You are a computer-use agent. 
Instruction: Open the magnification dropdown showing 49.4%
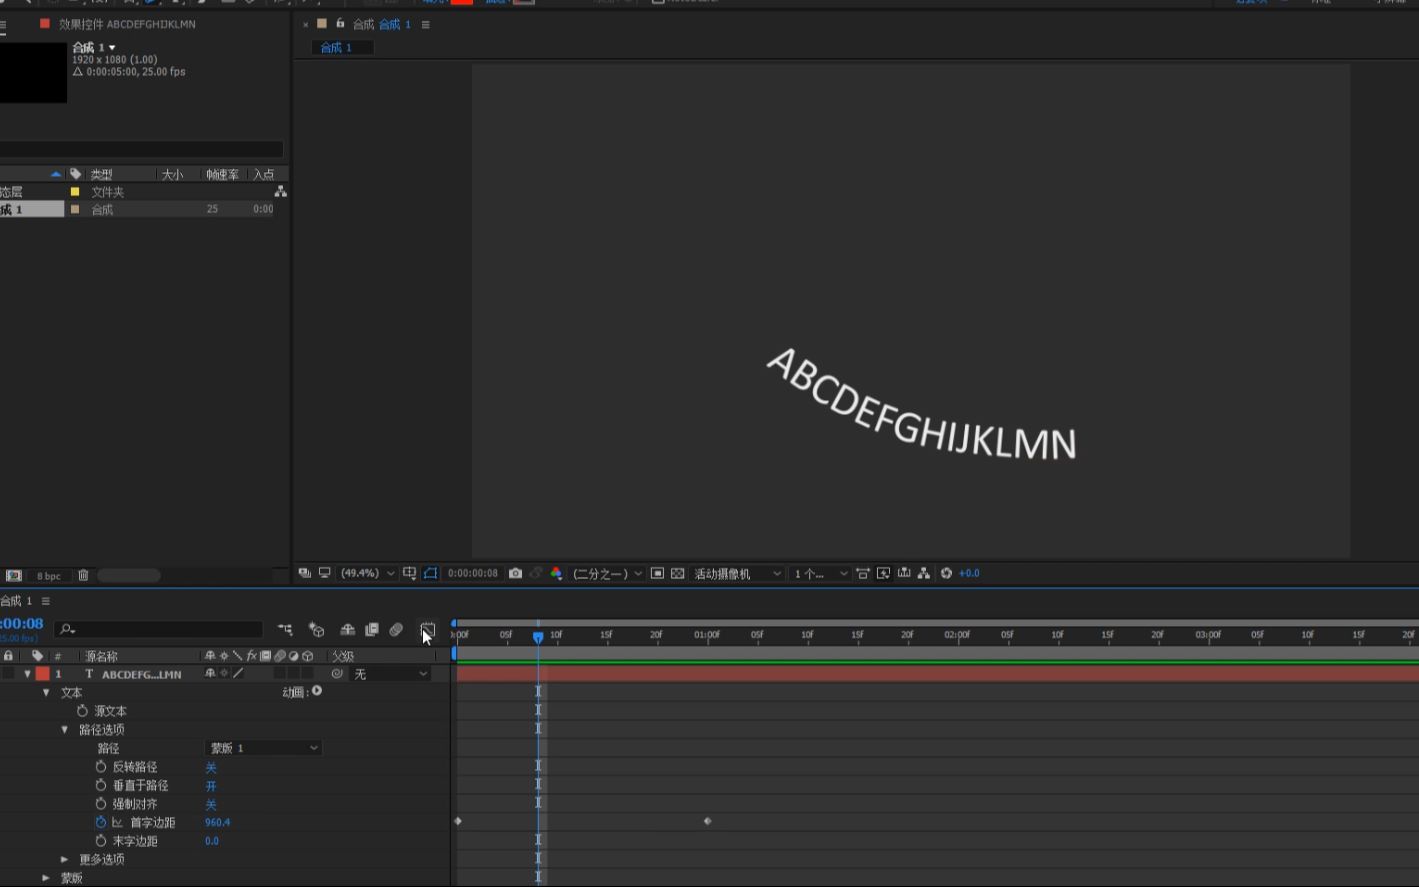367,573
